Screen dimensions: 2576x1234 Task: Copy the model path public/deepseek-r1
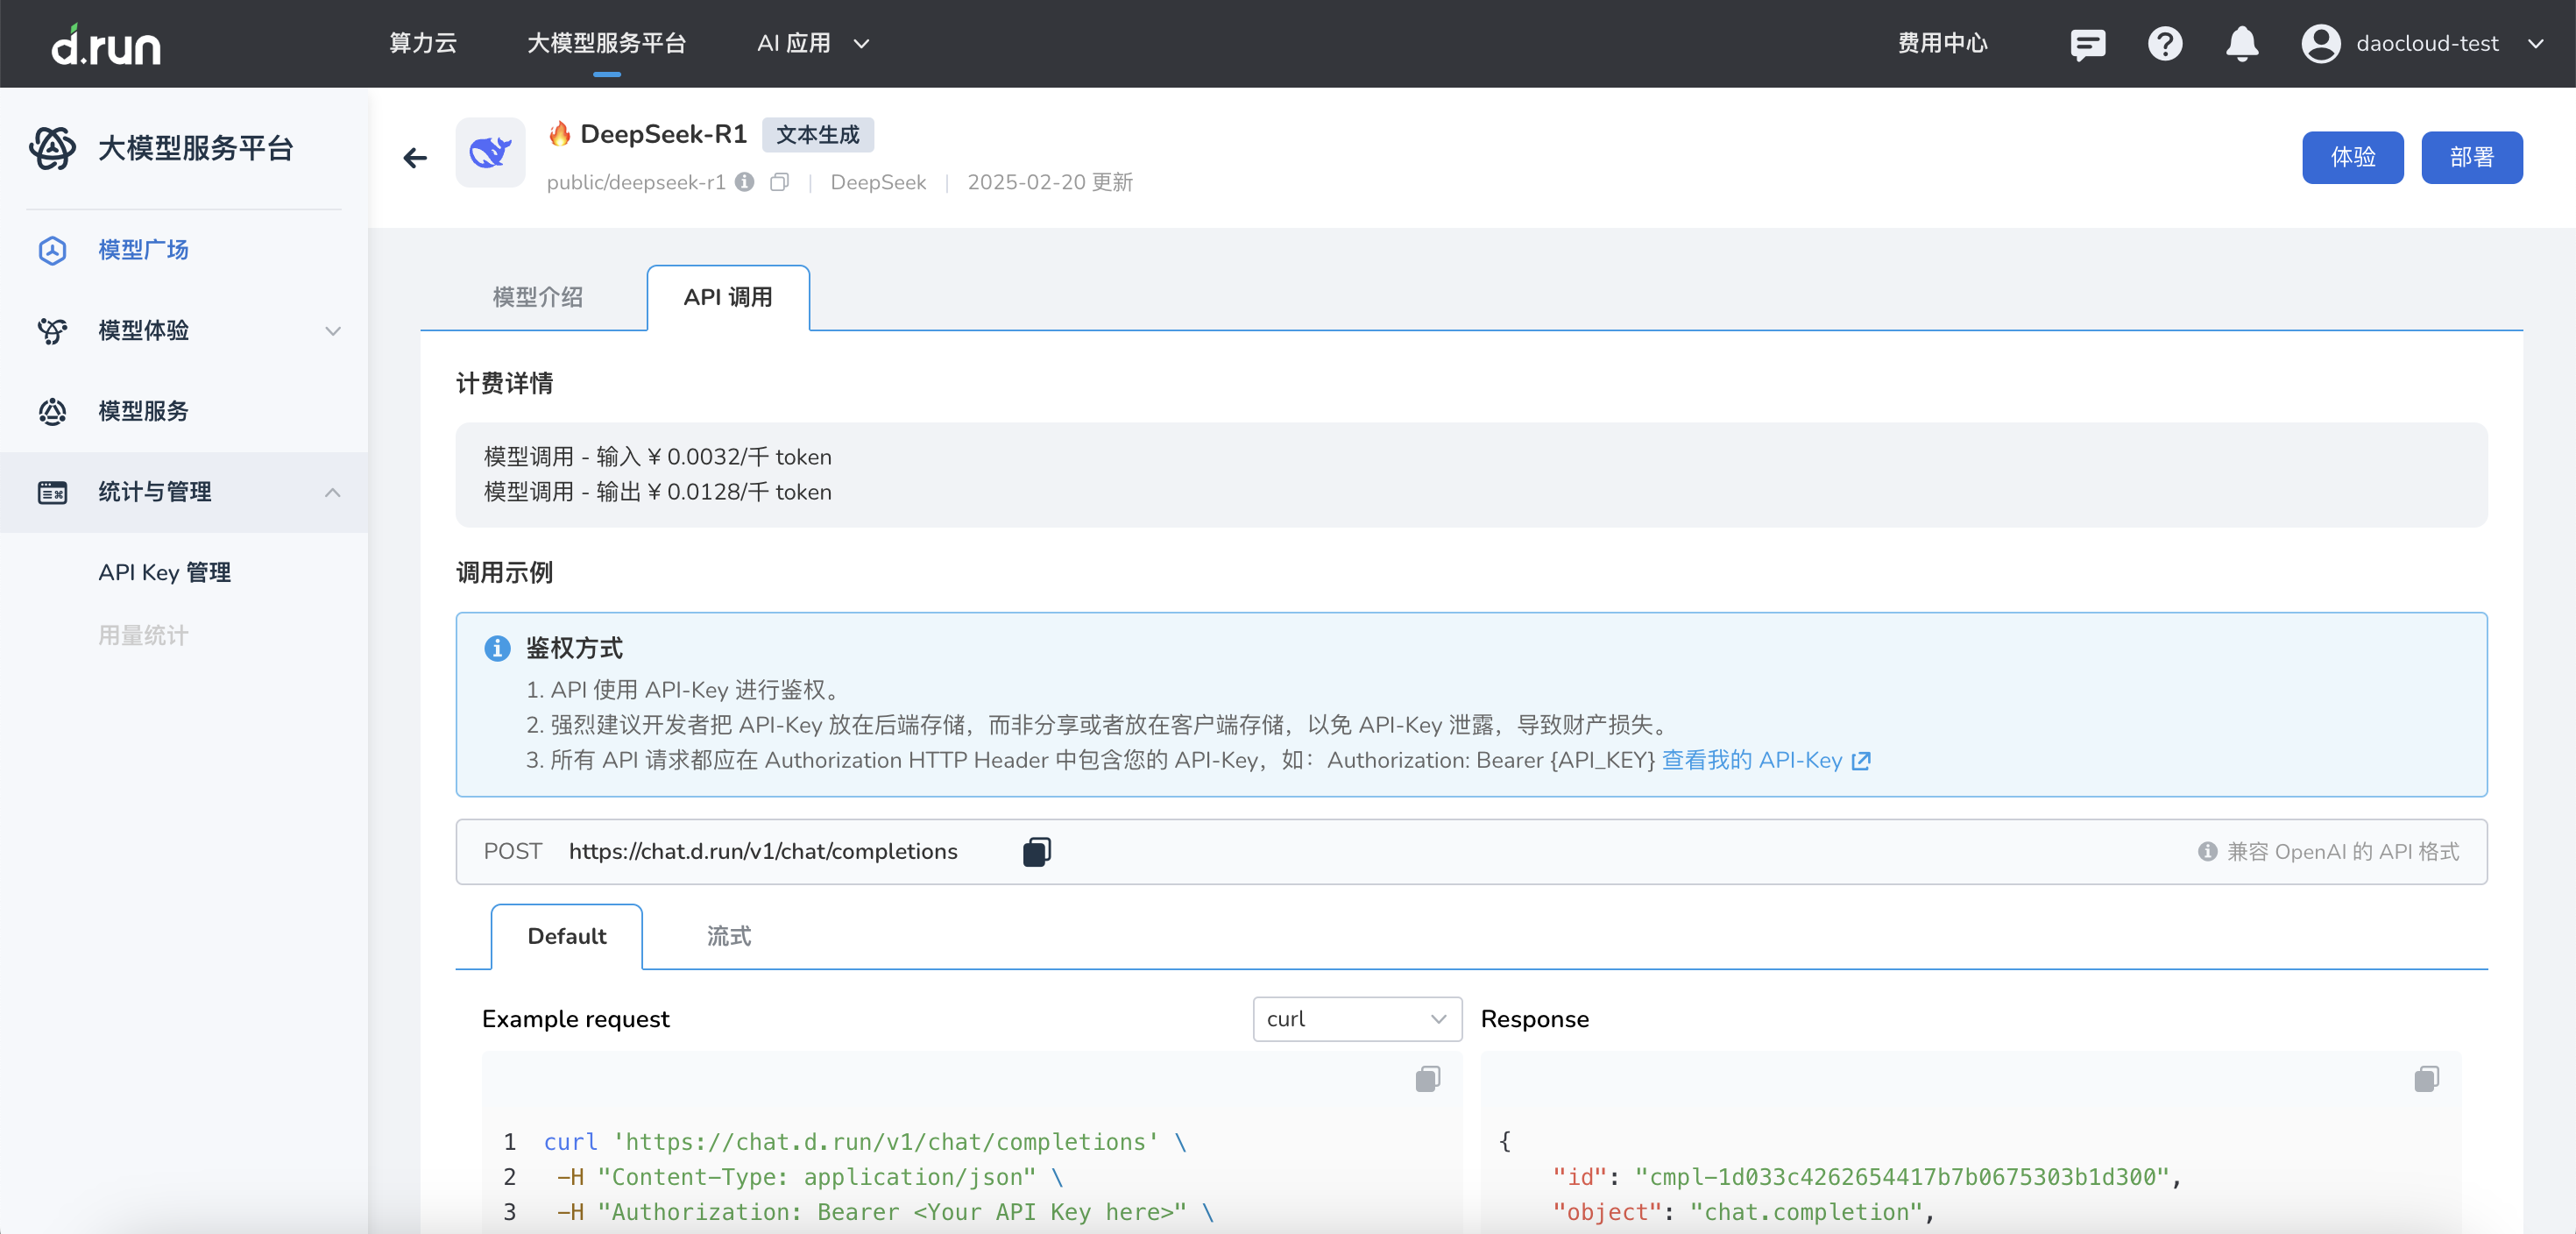(x=779, y=182)
